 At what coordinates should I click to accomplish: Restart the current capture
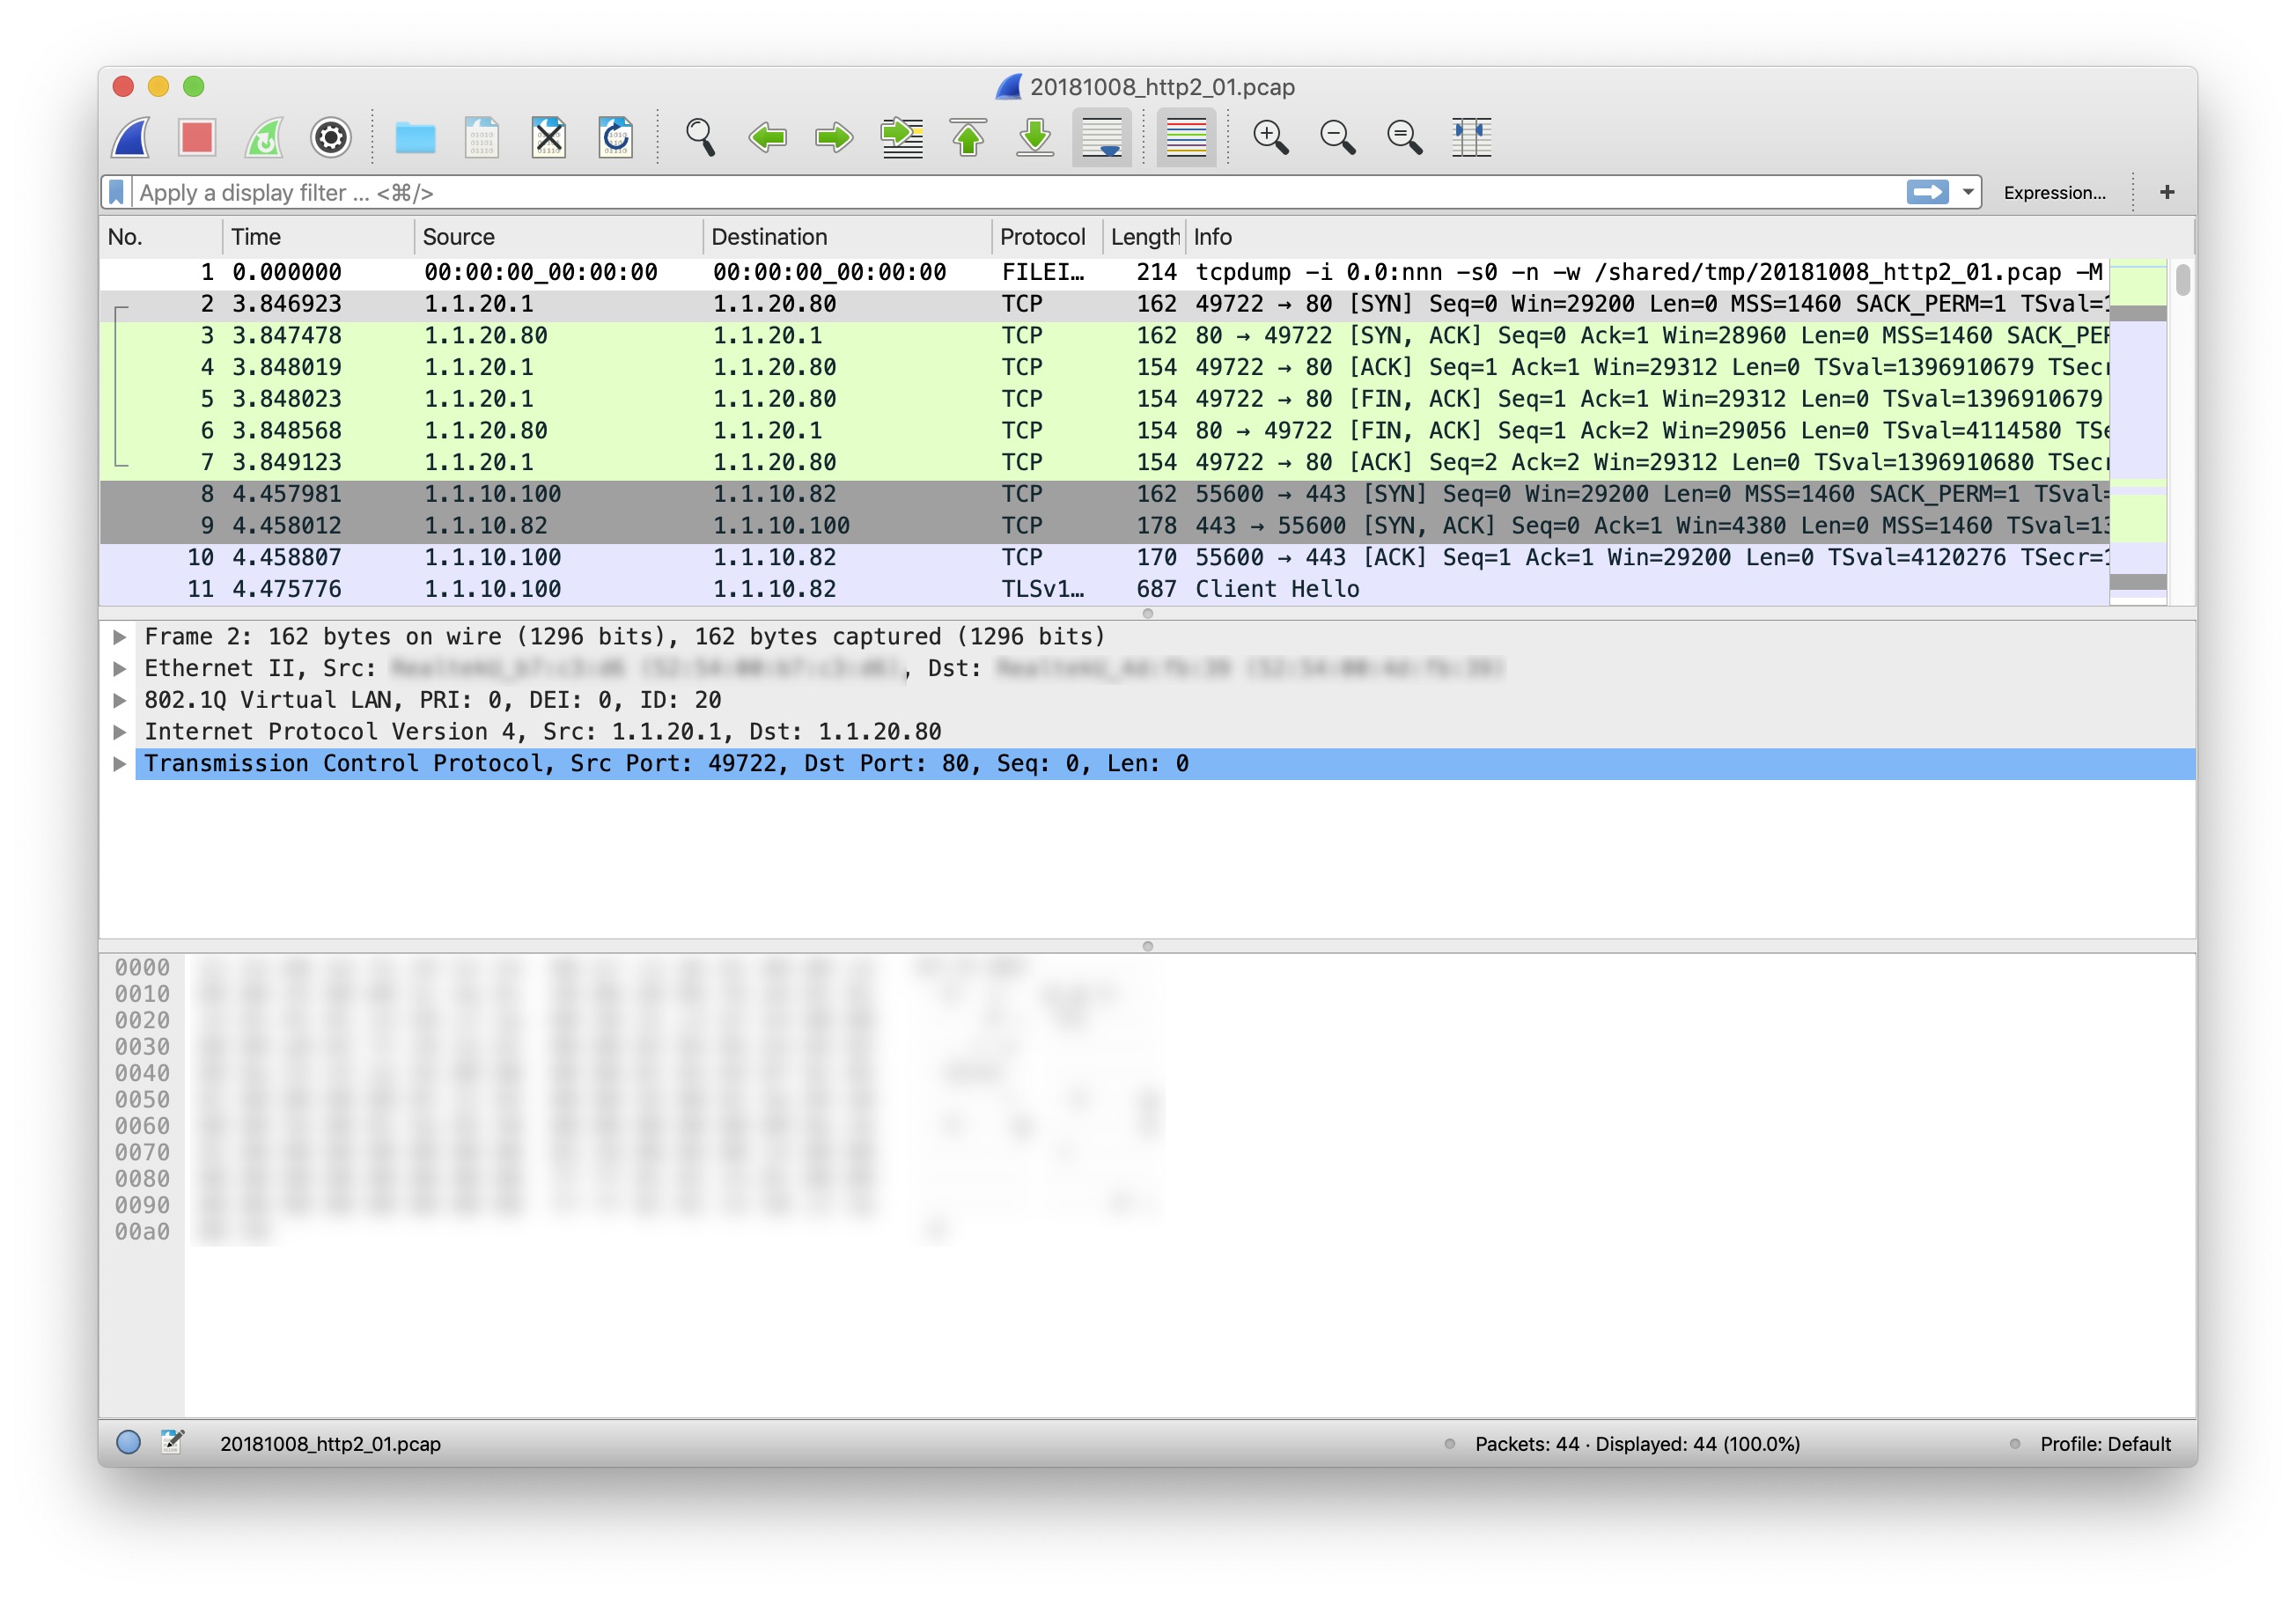pos(265,137)
